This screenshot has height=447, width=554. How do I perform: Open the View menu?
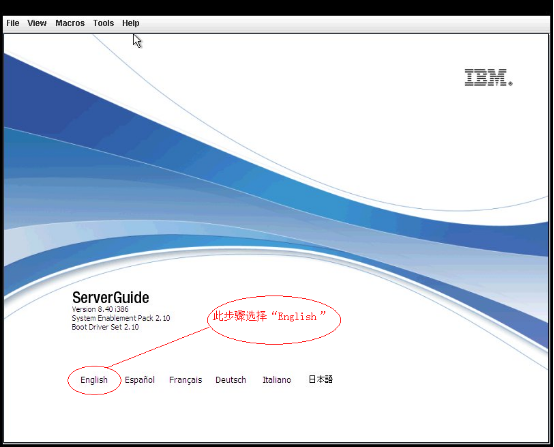point(37,23)
